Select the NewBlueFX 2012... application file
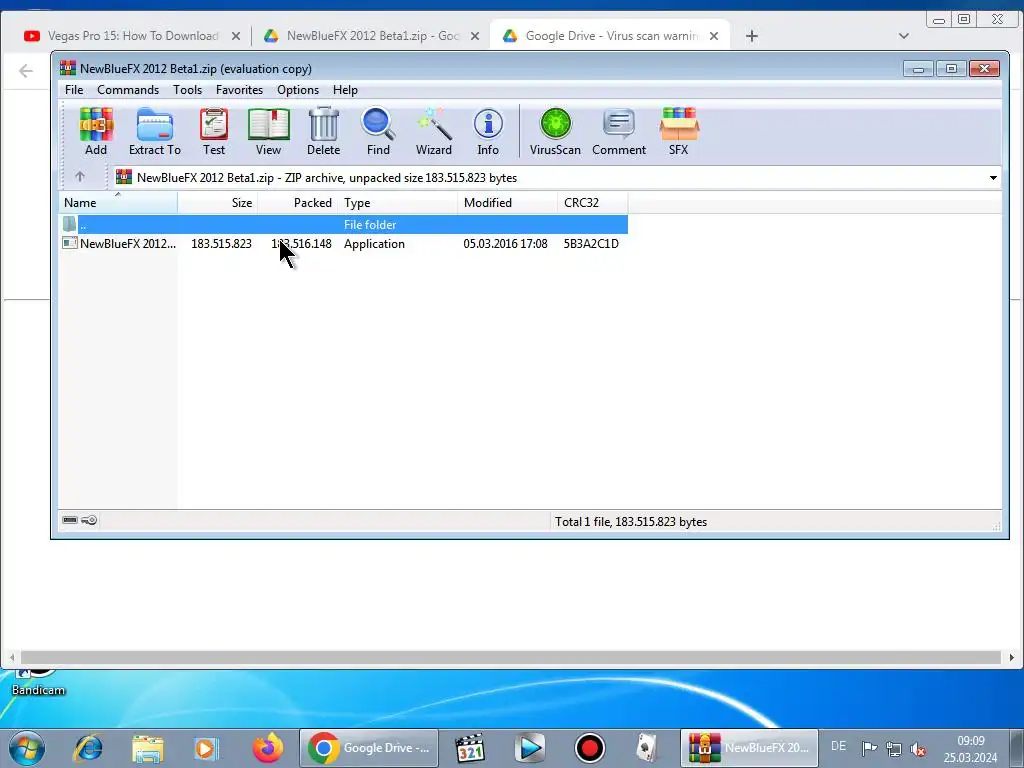The width and height of the screenshot is (1024, 768). click(119, 244)
